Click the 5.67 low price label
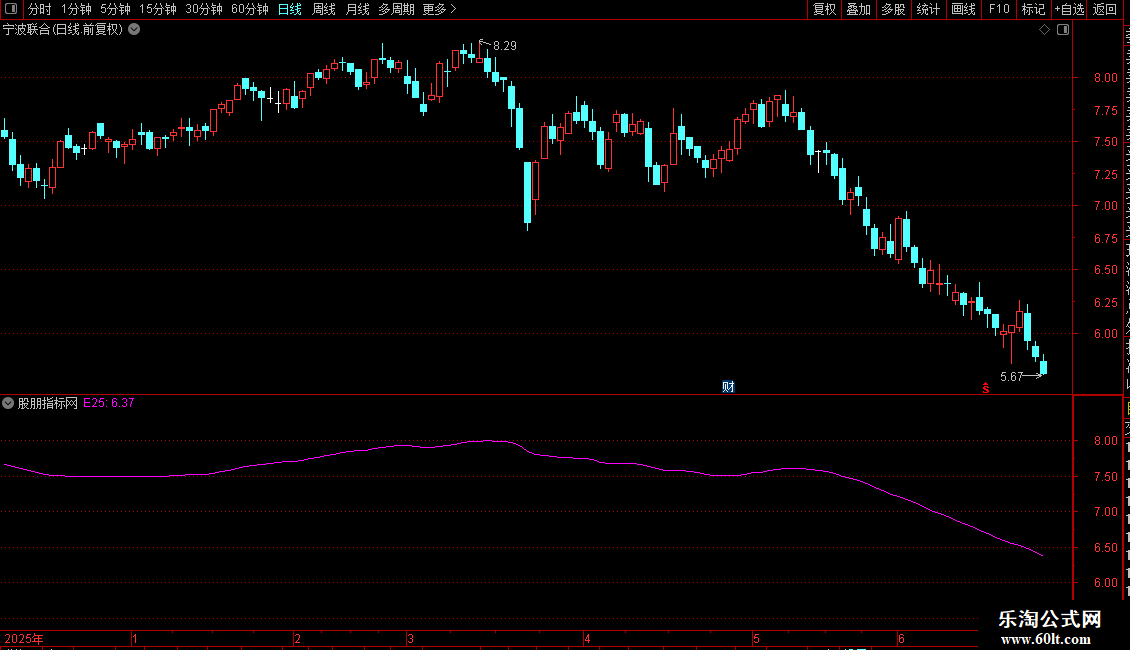Image resolution: width=1130 pixels, height=650 pixels. click(1012, 377)
